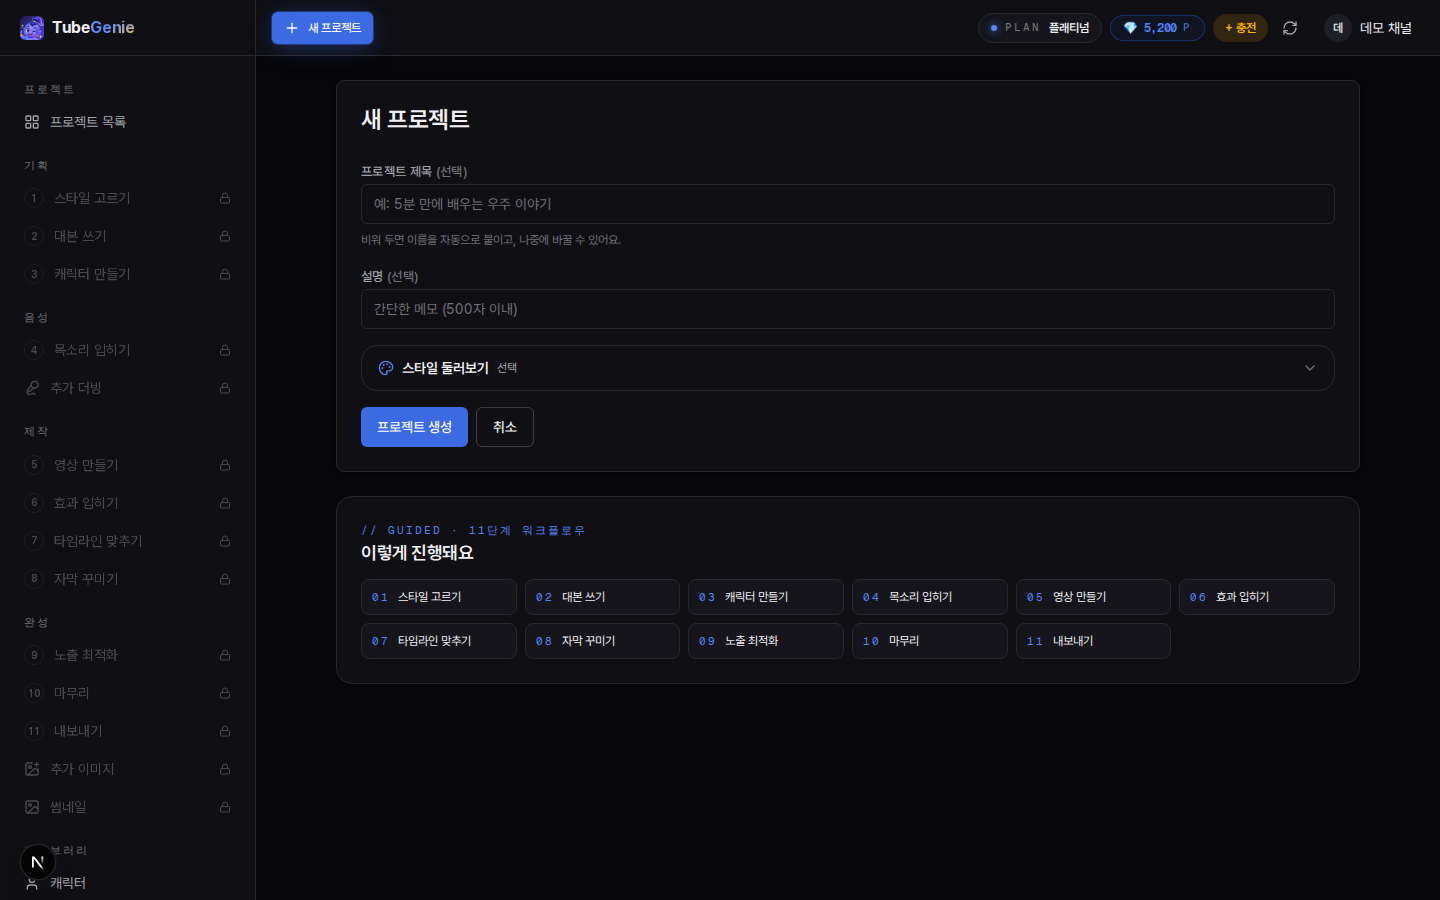Click the 설명 memo input field
This screenshot has height=900, width=1440.
coord(848,309)
